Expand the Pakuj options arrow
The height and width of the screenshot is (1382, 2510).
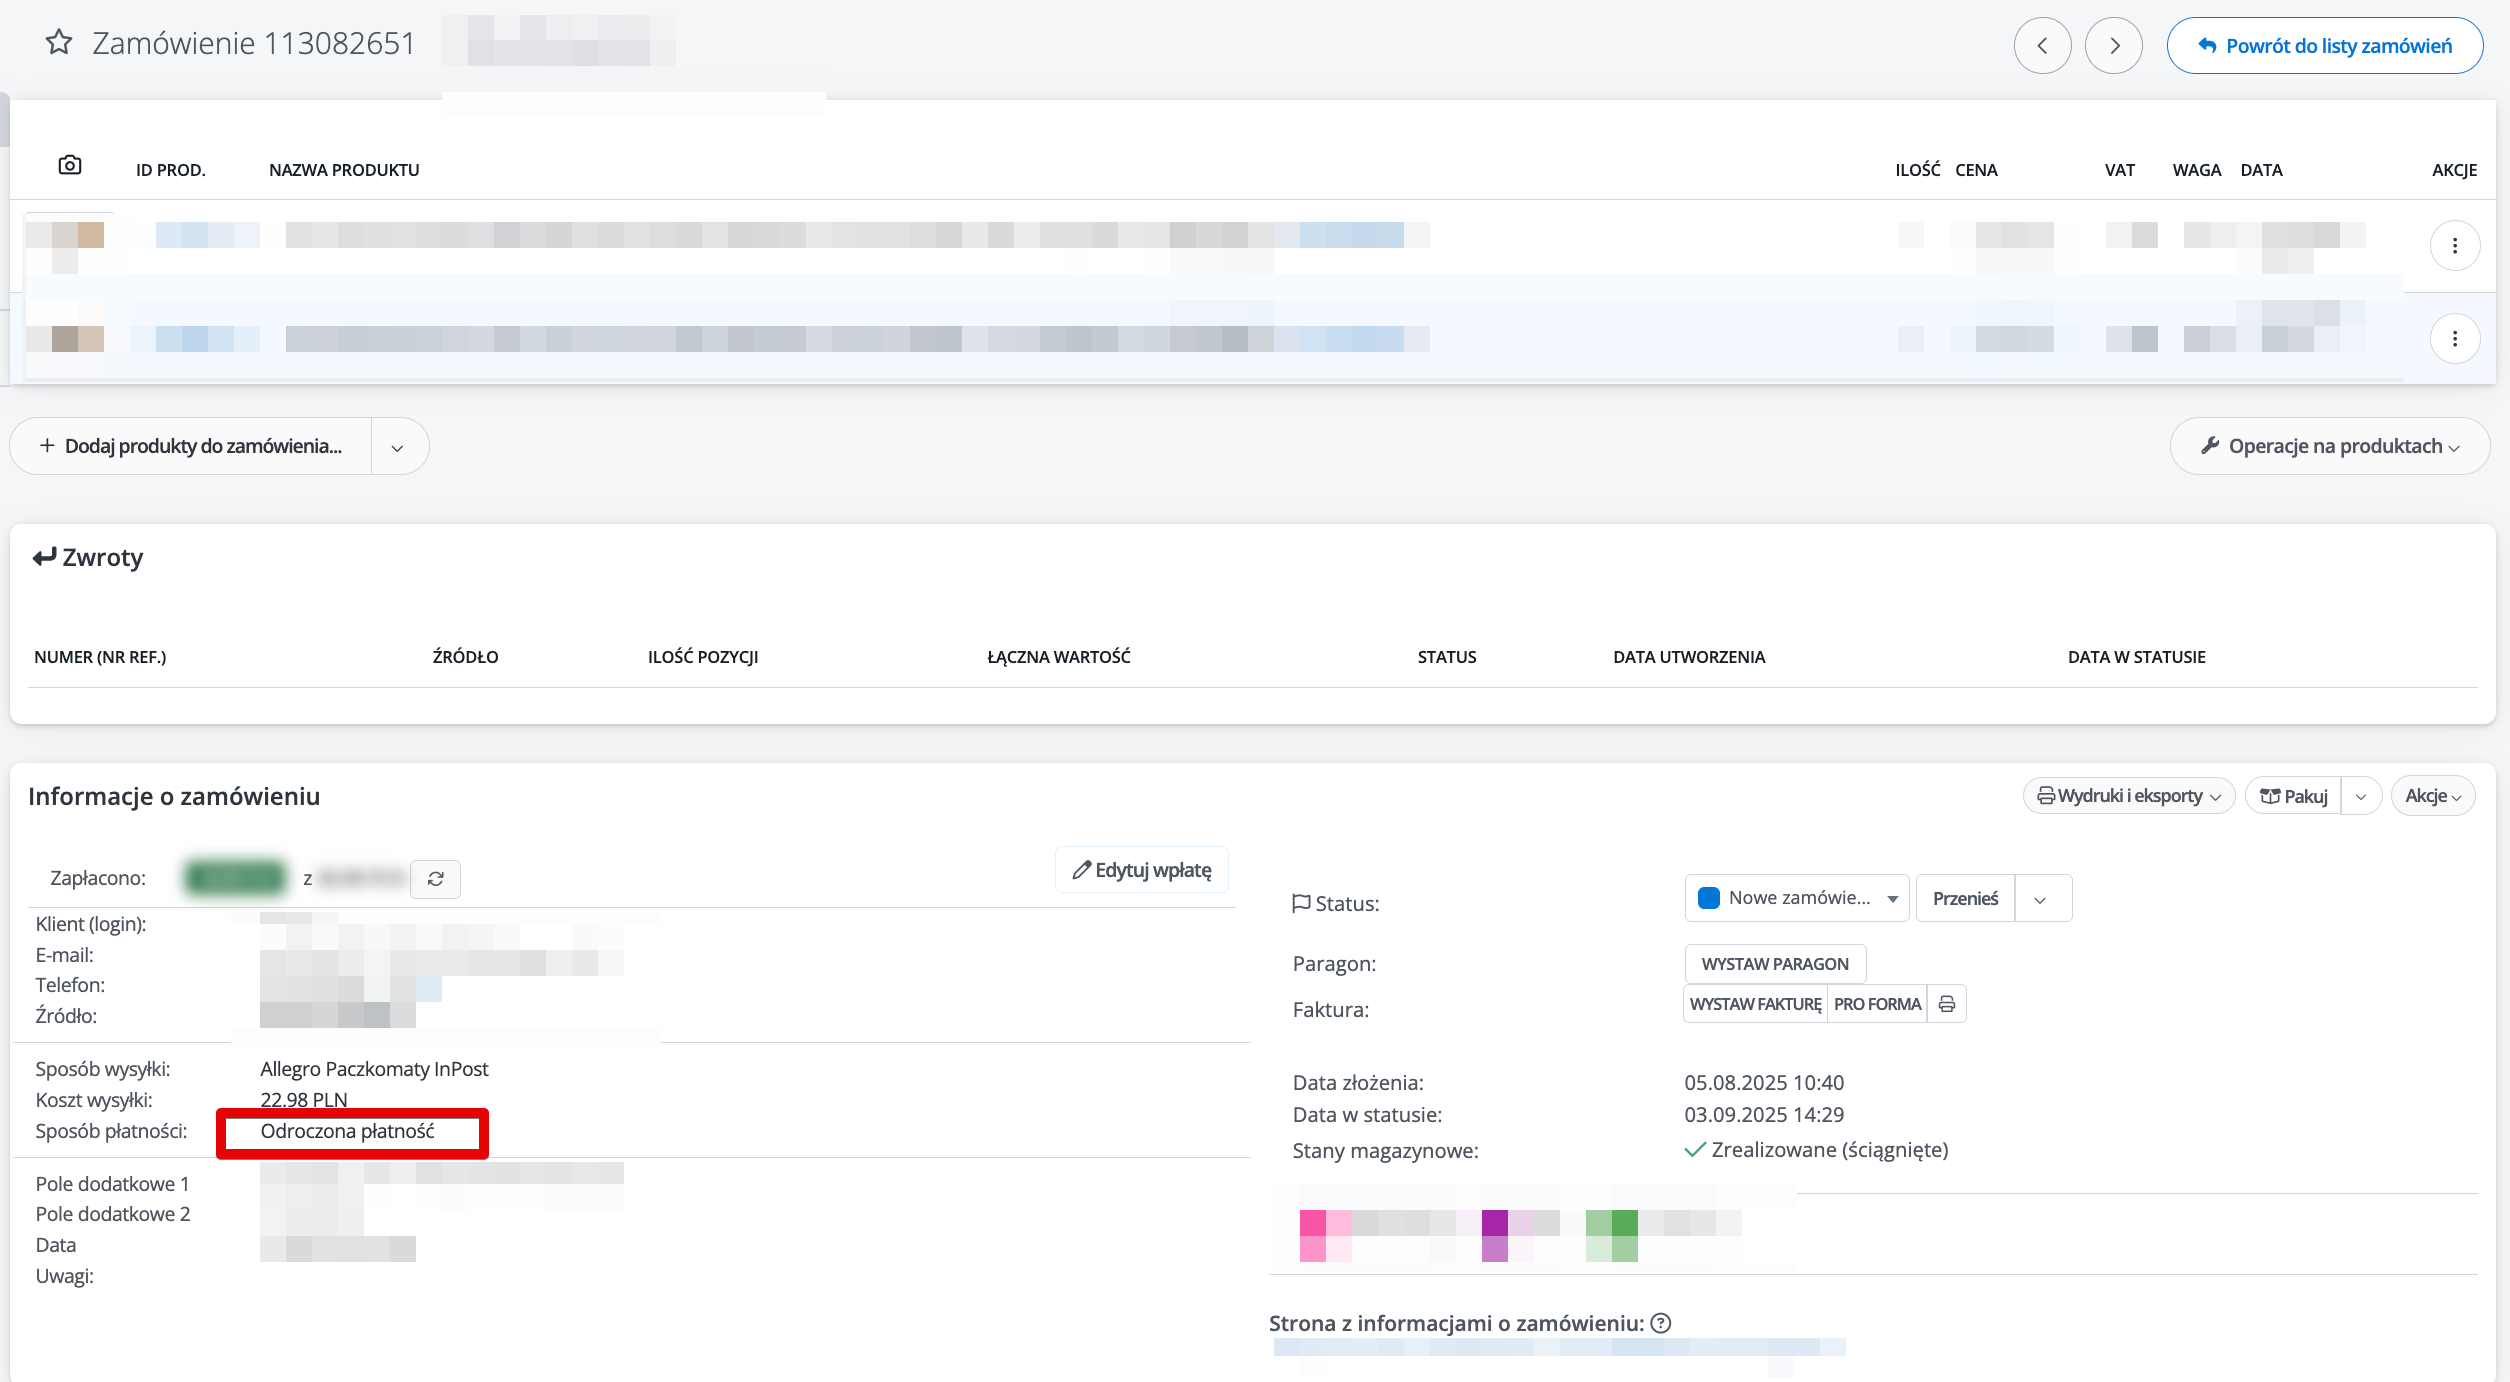pos(2361,796)
